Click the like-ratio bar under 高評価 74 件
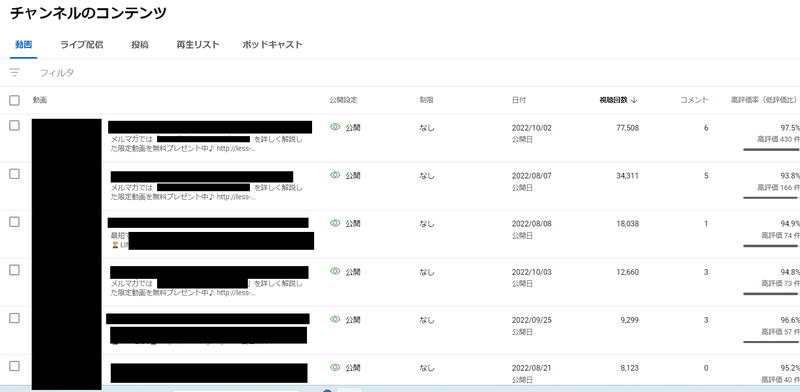This screenshot has width=800, height=392. pyautogui.click(x=771, y=246)
